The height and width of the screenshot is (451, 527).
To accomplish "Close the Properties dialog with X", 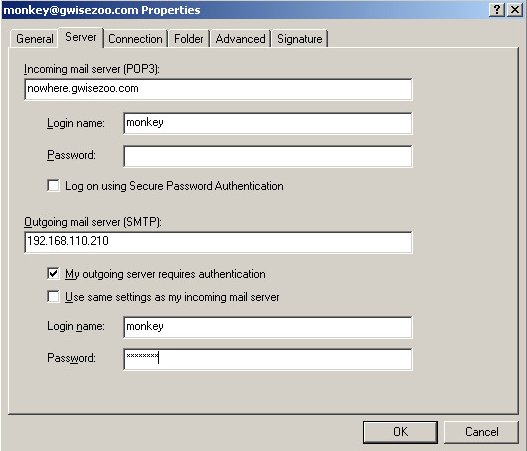I will click(x=515, y=9).
